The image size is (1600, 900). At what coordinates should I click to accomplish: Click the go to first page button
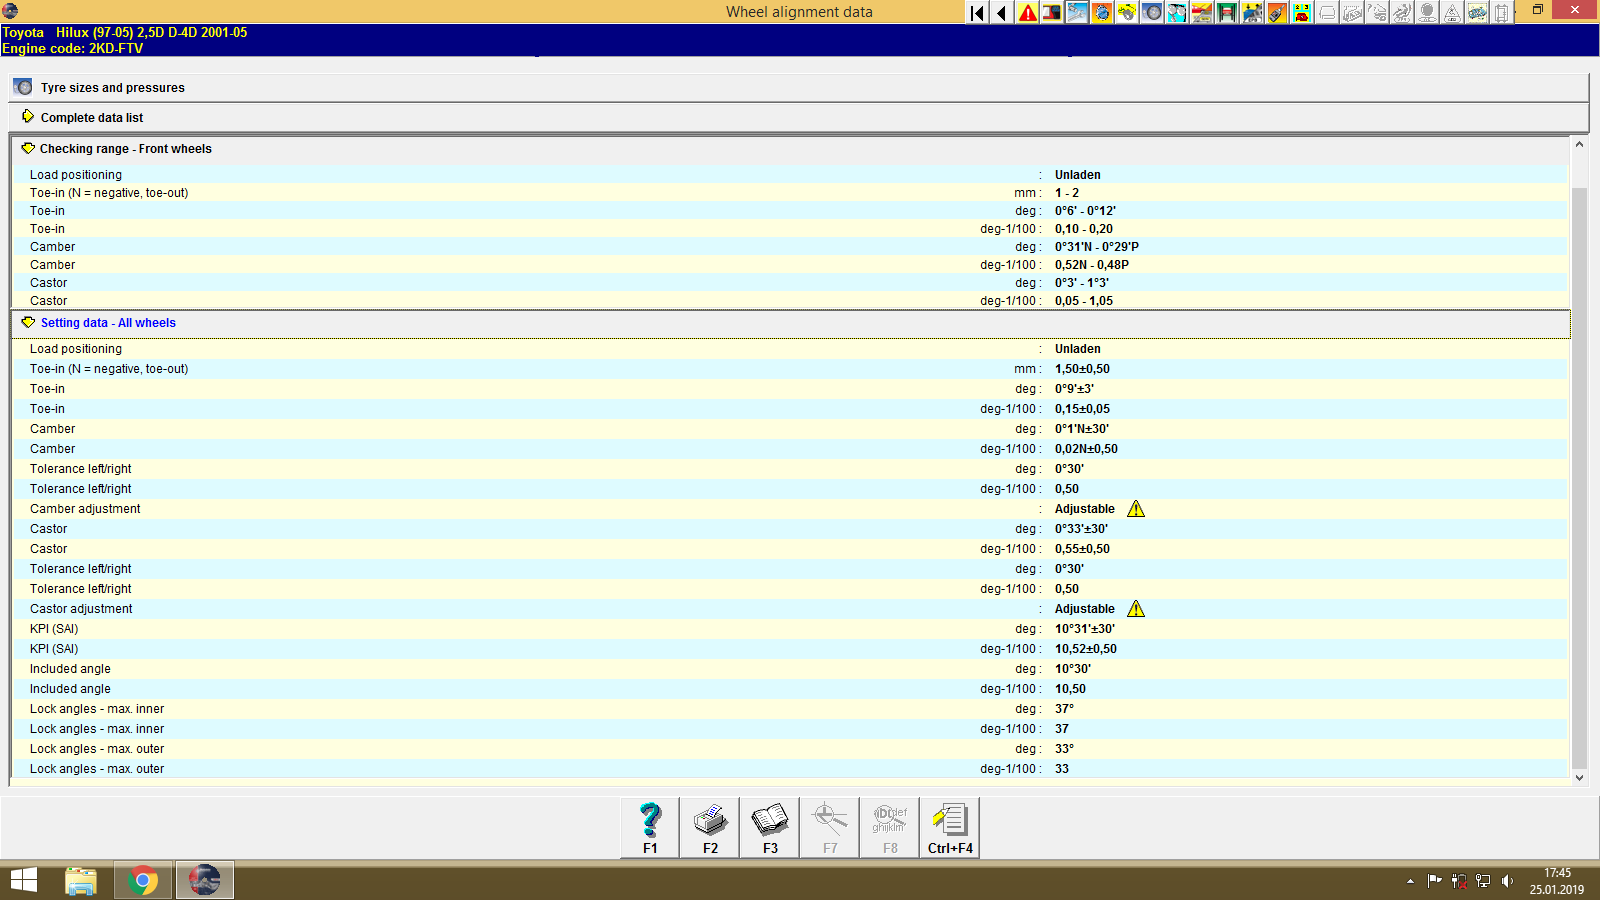[976, 13]
